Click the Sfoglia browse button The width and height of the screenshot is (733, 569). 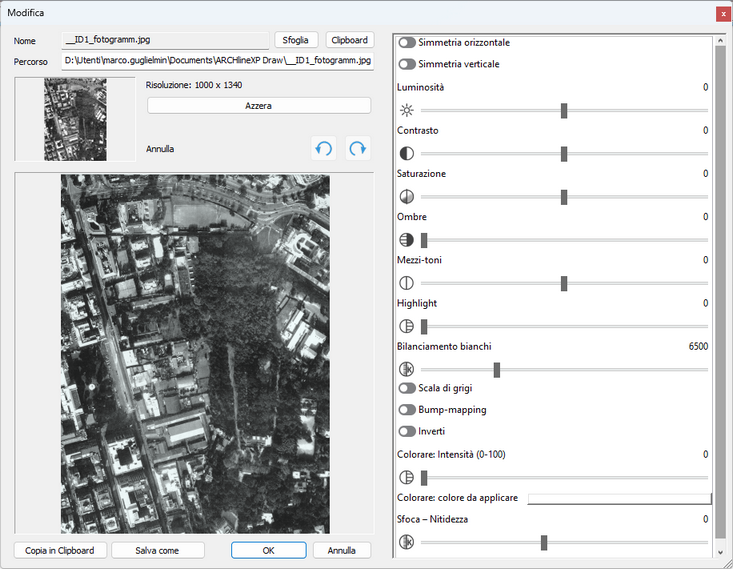pos(296,40)
